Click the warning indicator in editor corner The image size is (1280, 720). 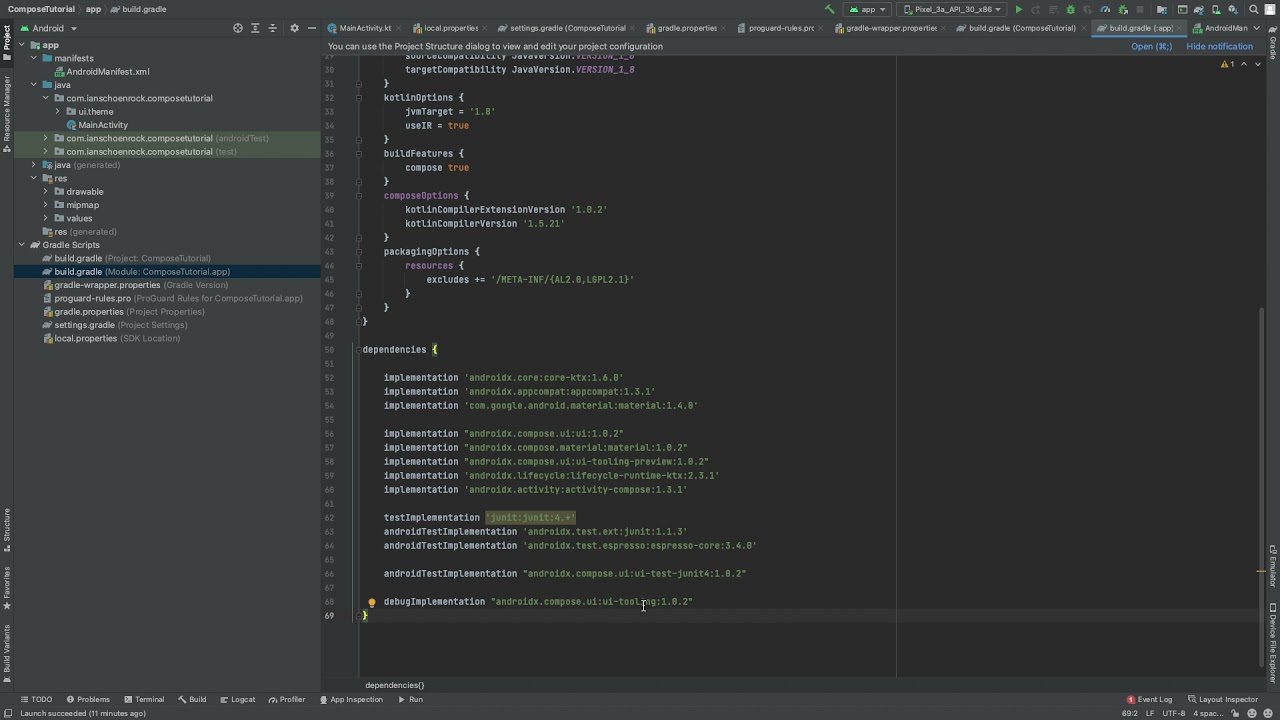1228,64
